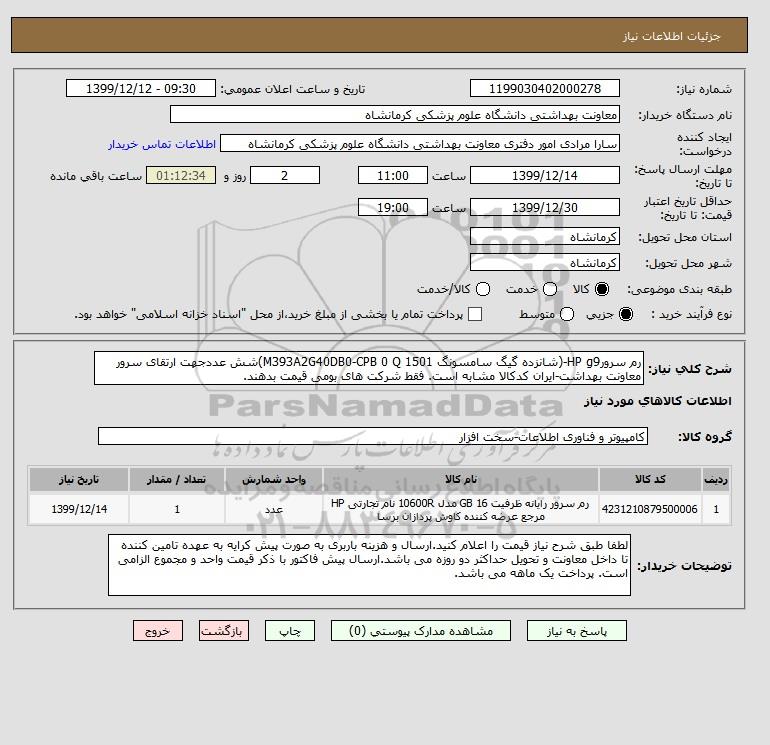The image size is (770, 745).
Task: Click the نام دستگاه خریدار field
Action: [x=395, y=114]
